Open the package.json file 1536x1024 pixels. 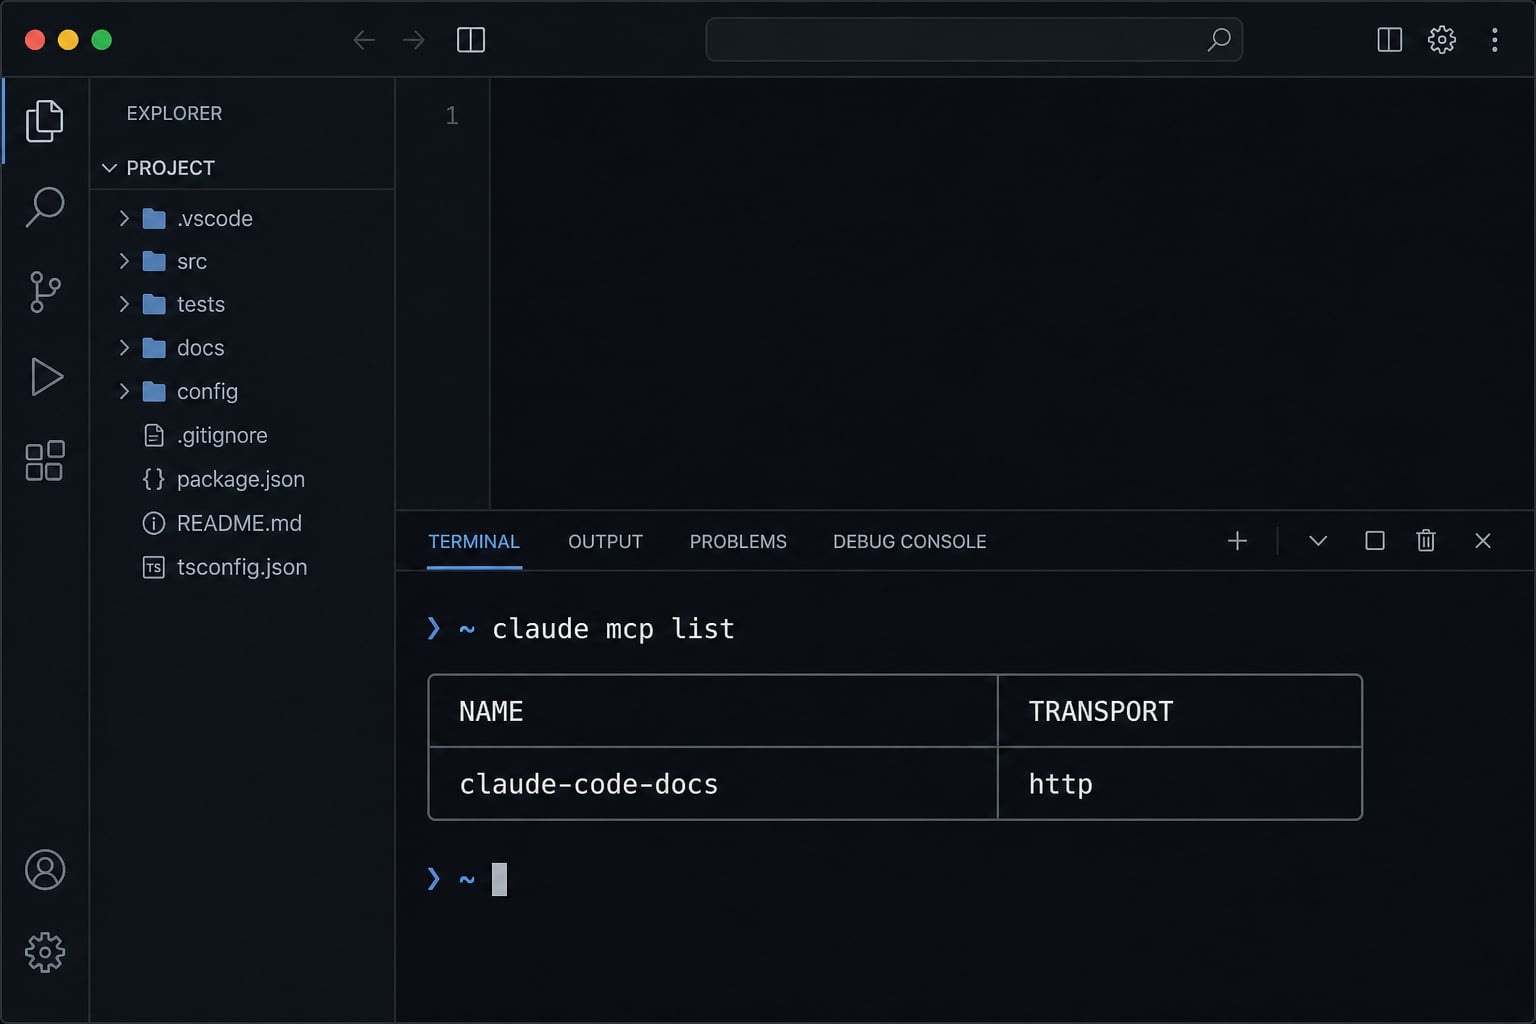coord(242,479)
